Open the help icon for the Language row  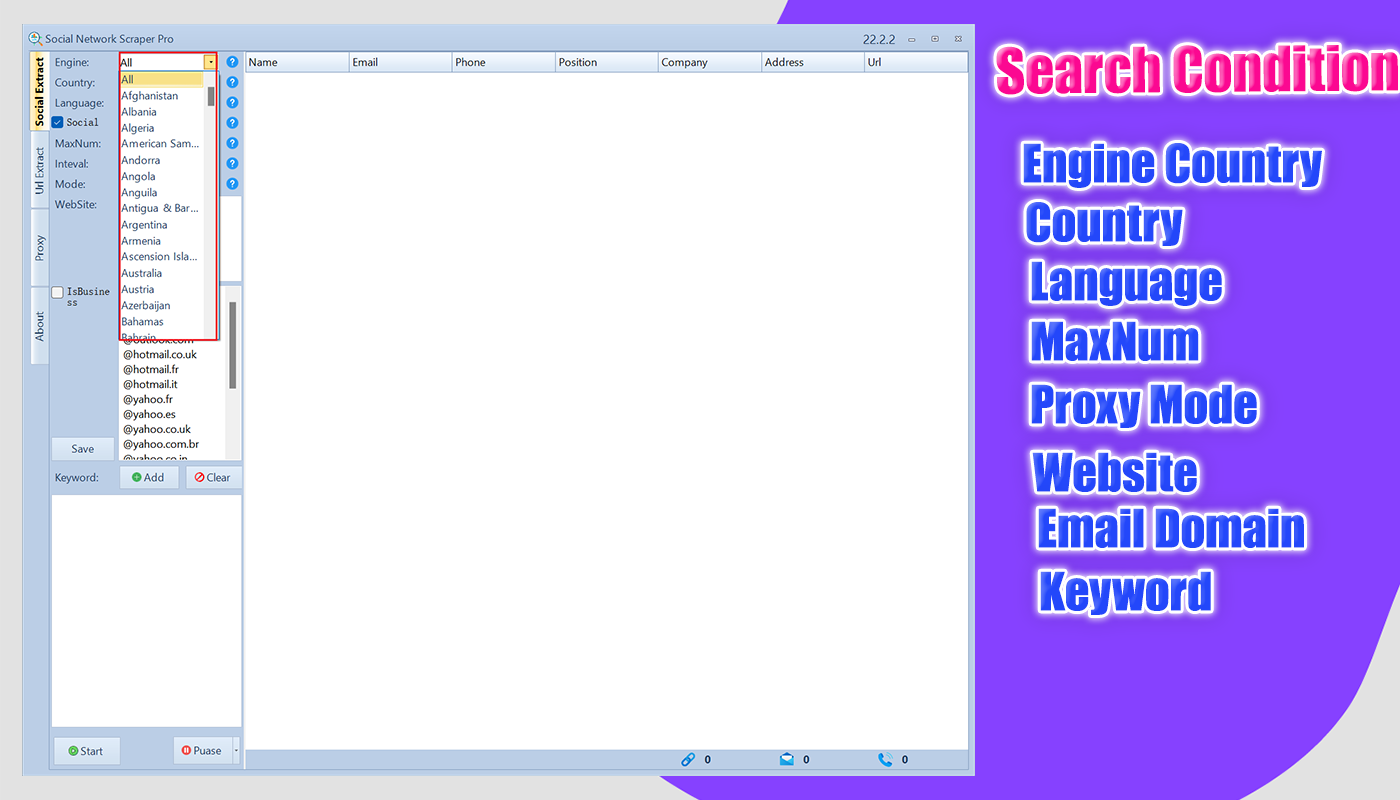[x=232, y=102]
